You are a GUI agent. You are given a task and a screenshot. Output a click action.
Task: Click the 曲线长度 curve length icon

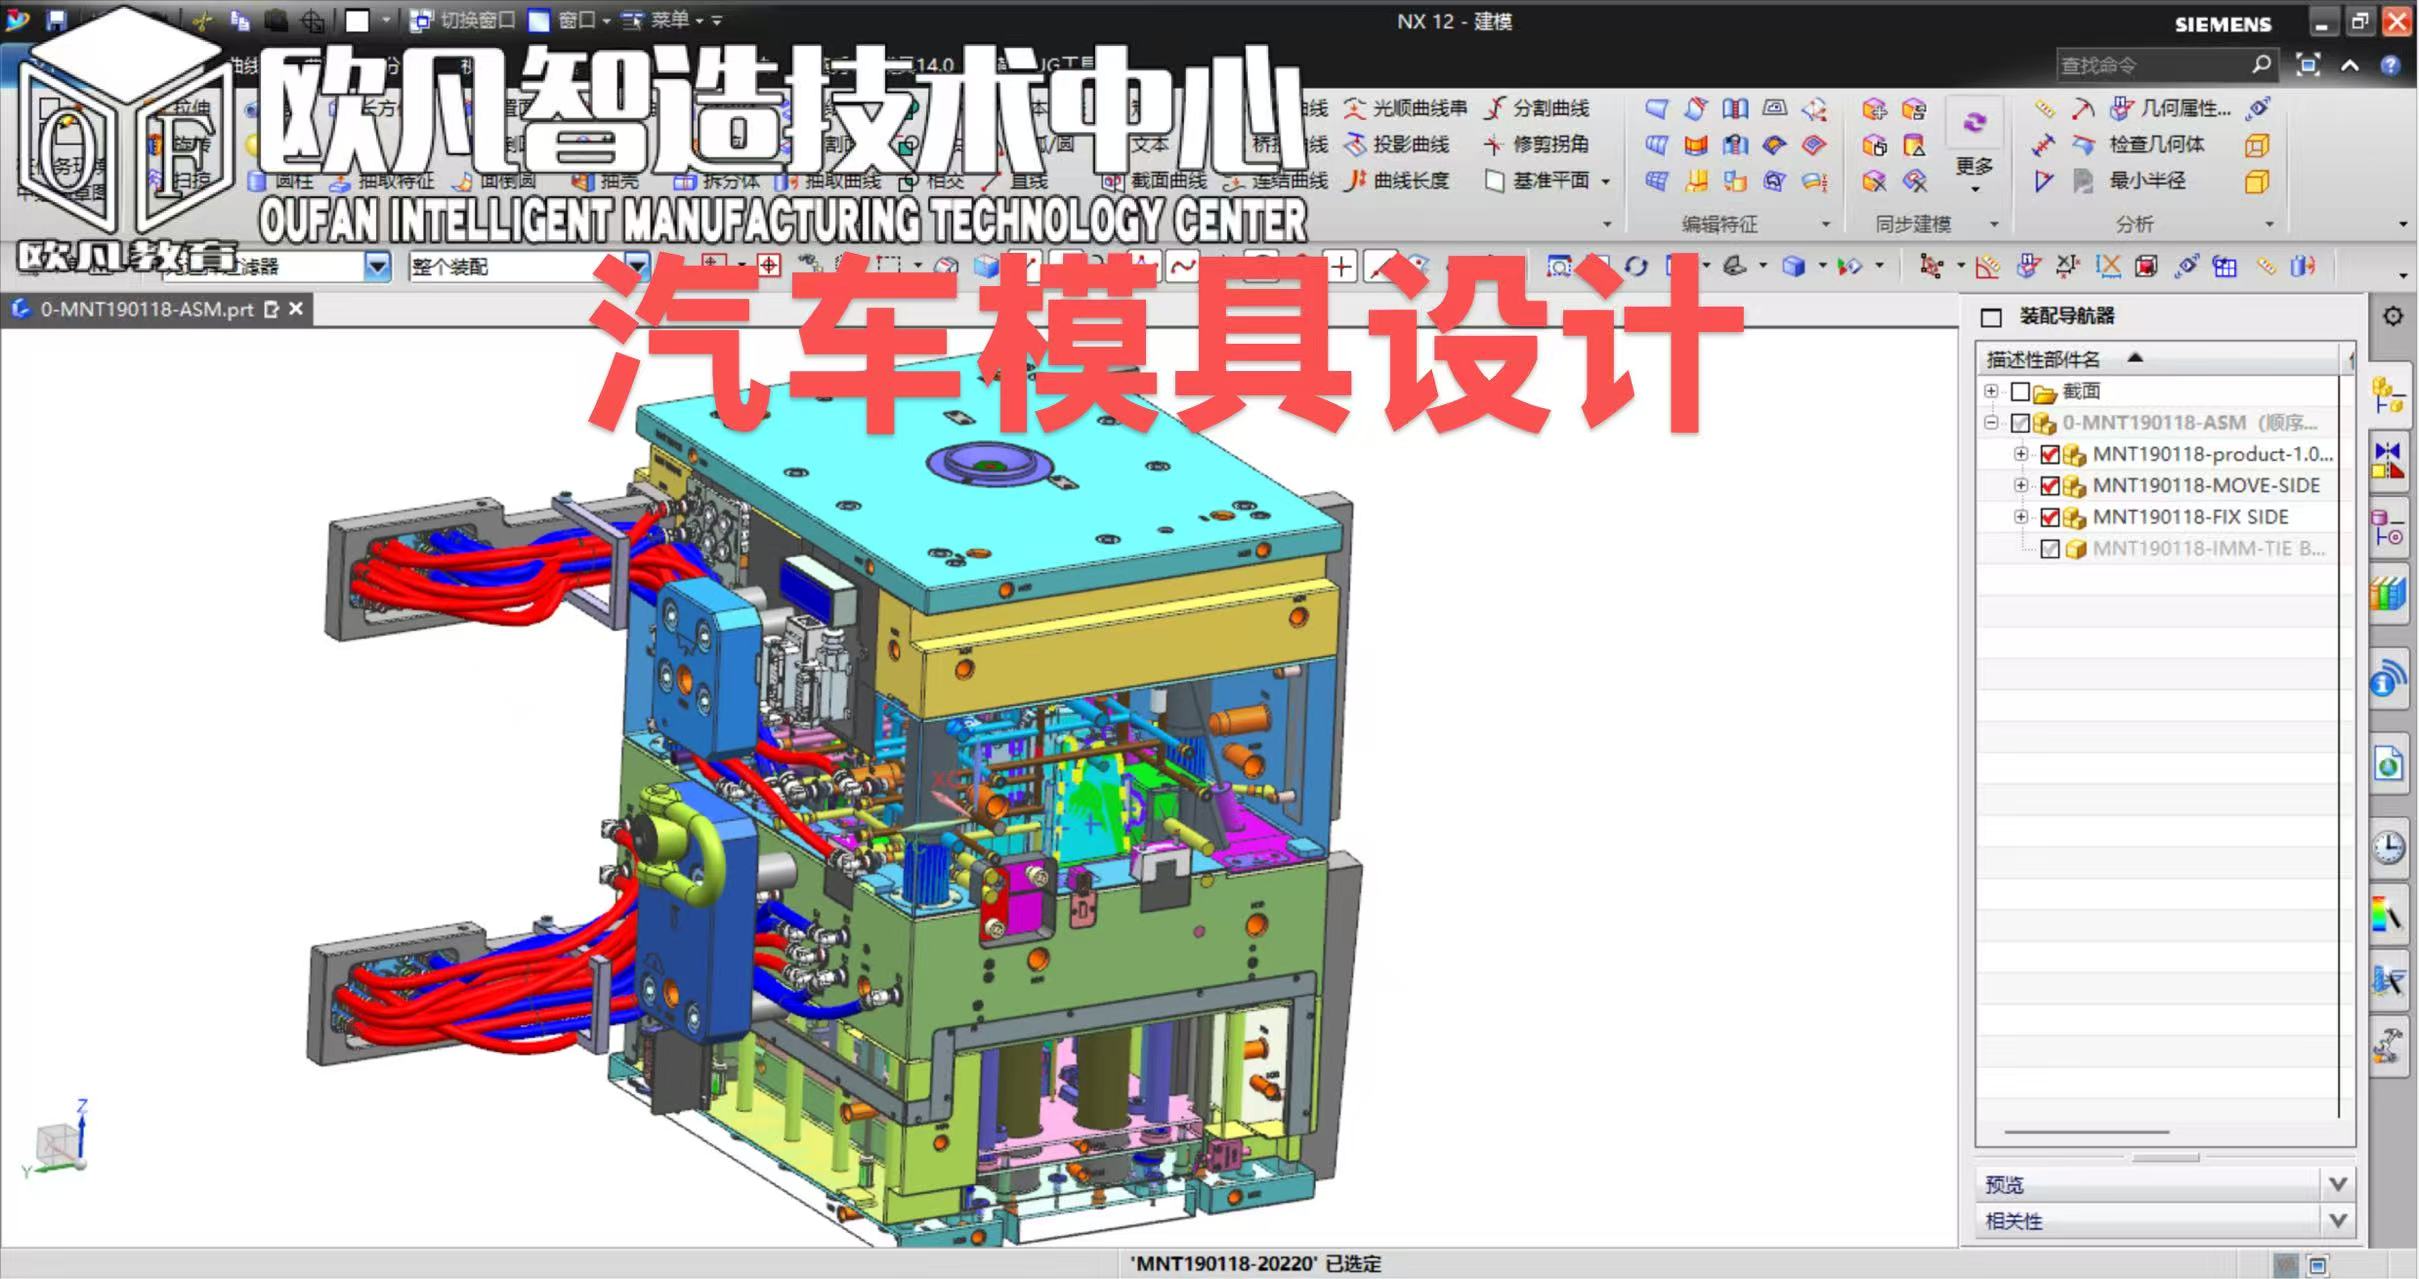click(1357, 181)
